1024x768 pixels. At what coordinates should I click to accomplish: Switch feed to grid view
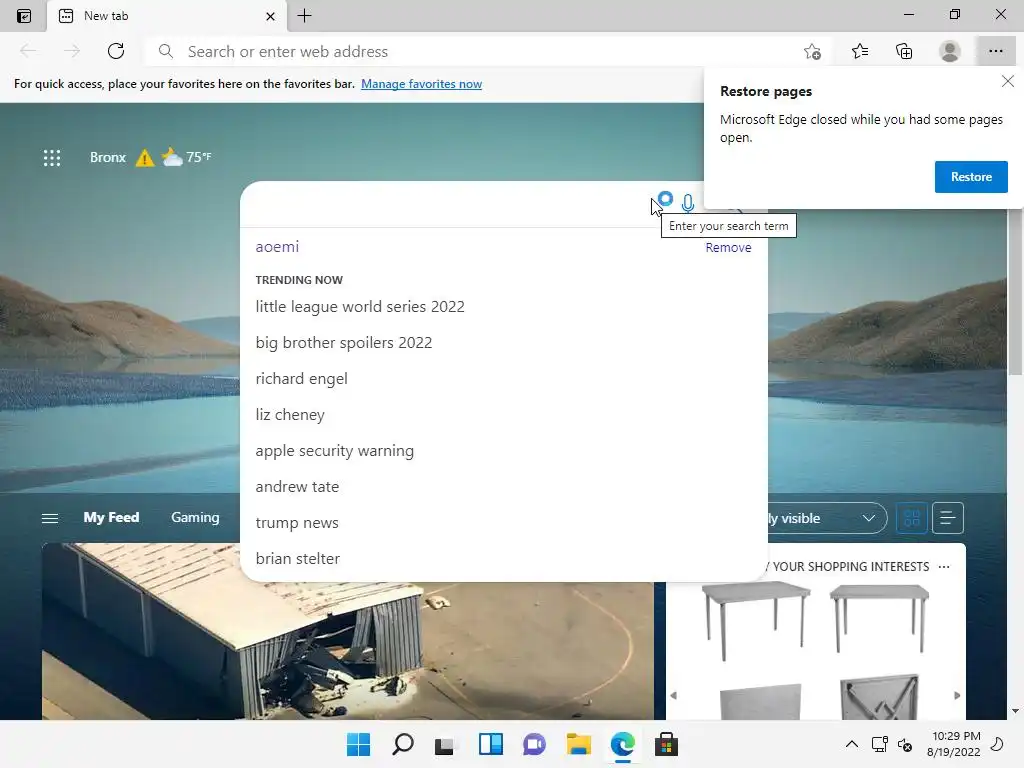tap(912, 519)
